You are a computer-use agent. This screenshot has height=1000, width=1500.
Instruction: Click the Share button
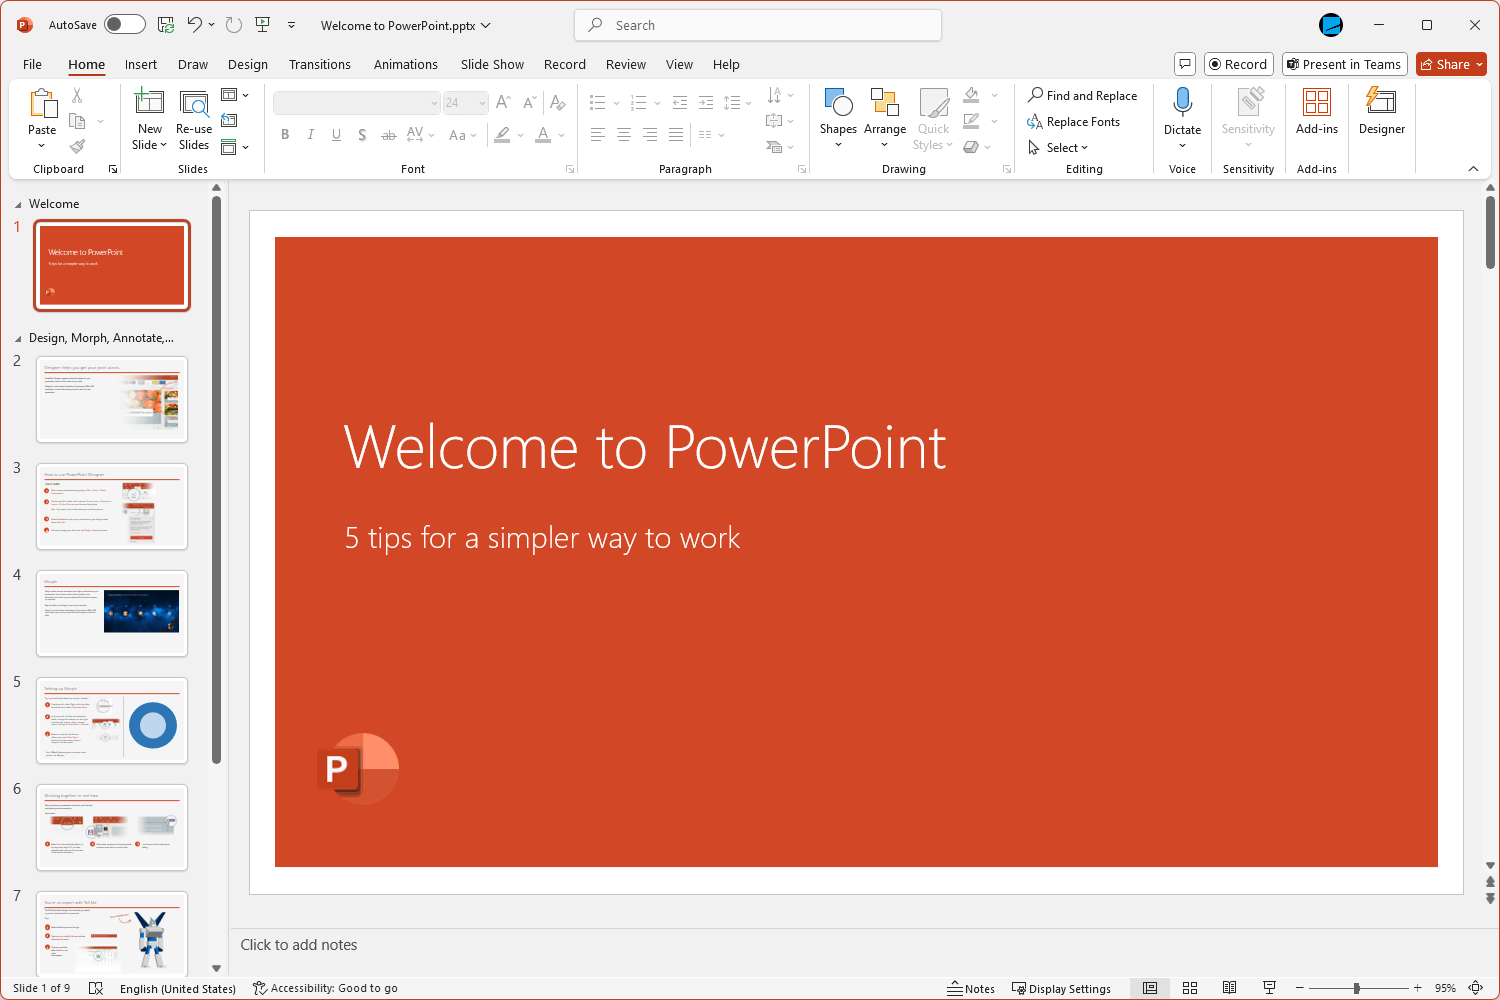(x=1451, y=64)
